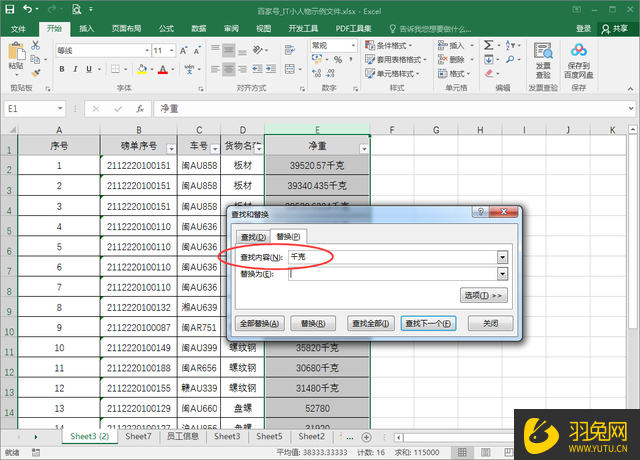This screenshot has width=640, height=460.
Task: Click the Fill Color bucket icon
Action: click(x=142, y=69)
